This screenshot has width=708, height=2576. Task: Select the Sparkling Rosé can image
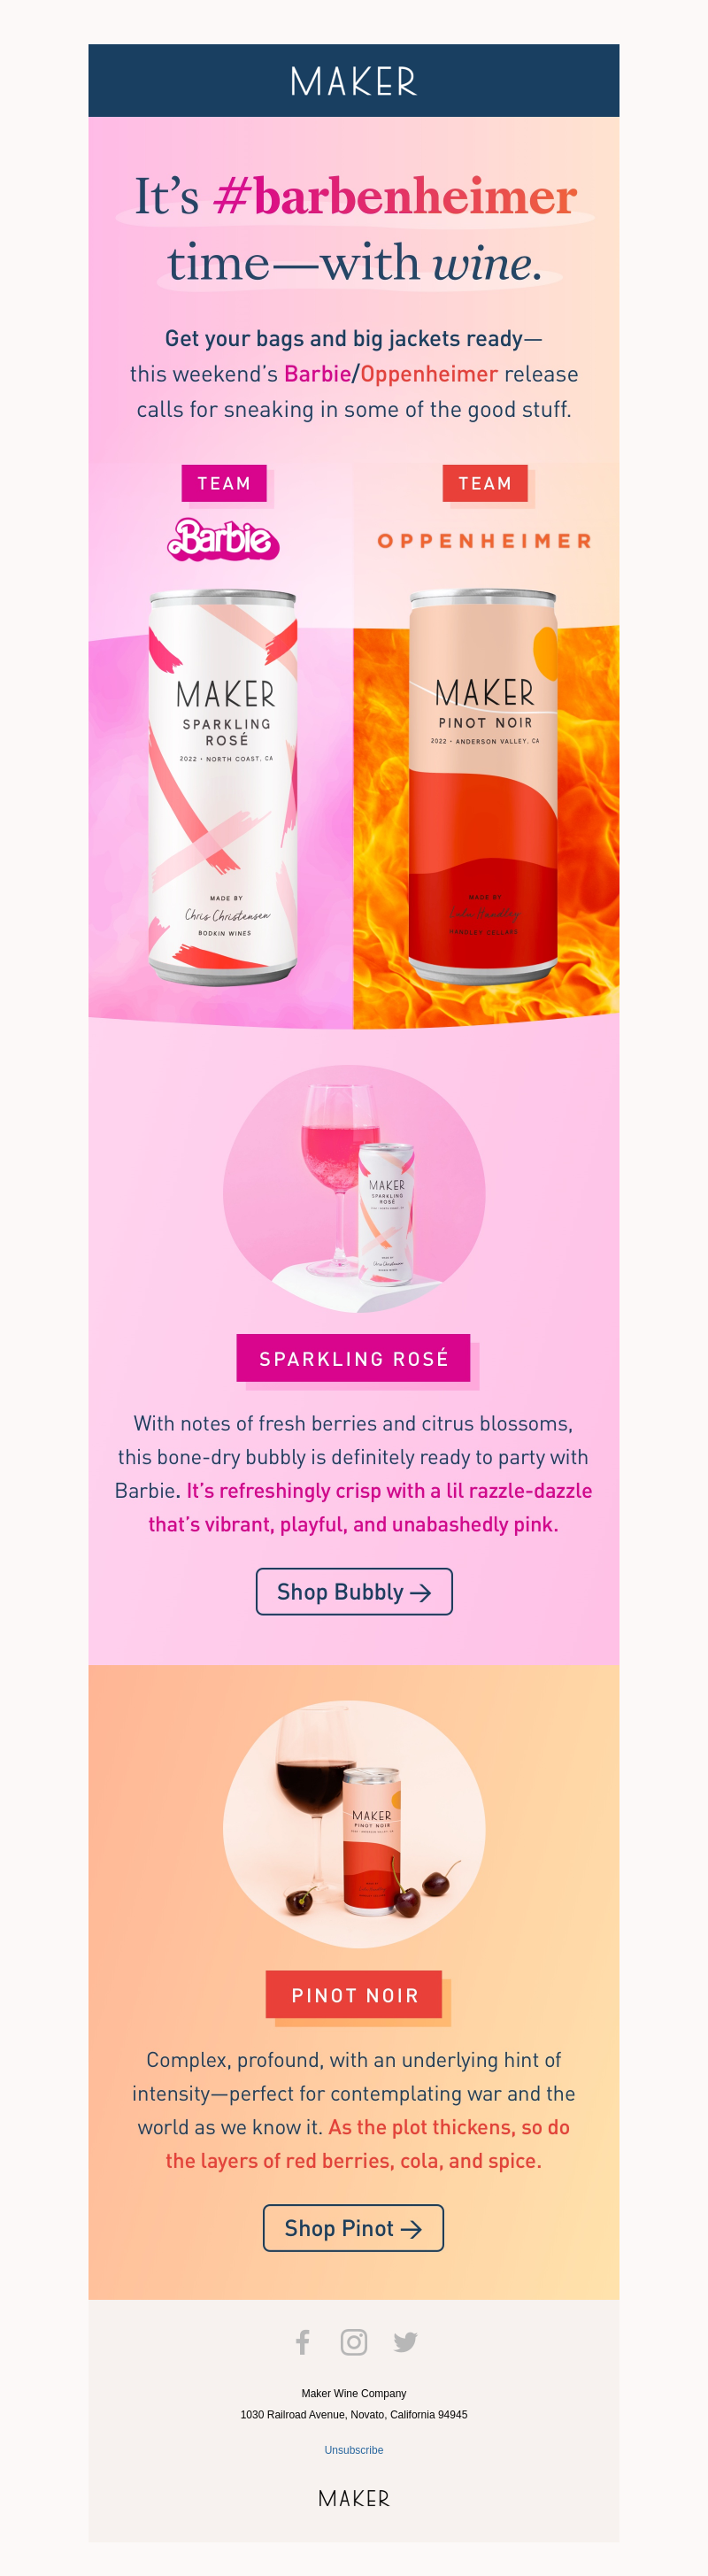(x=223, y=787)
